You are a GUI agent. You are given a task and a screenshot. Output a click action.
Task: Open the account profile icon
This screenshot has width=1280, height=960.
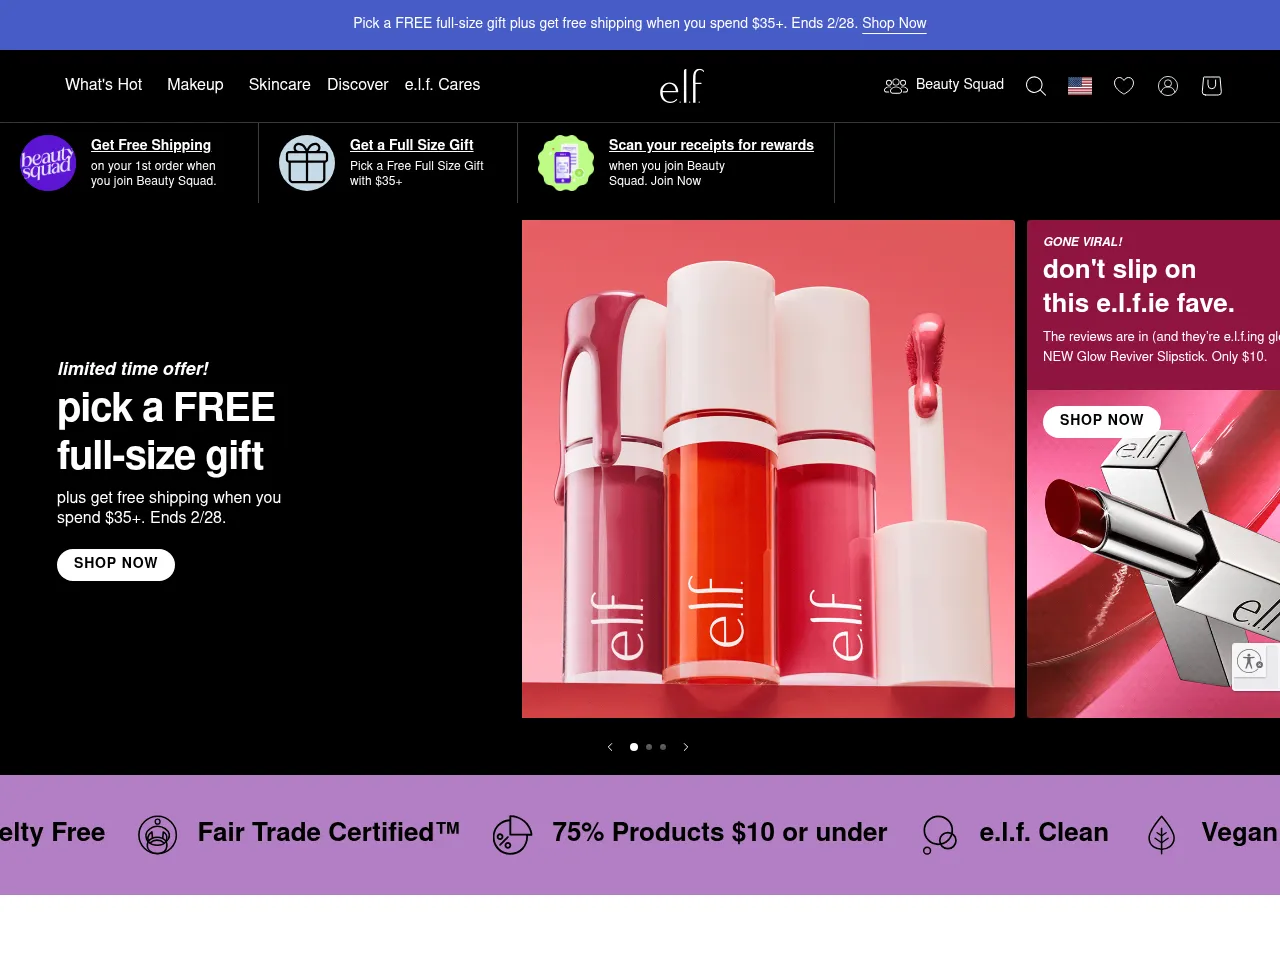click(x=1168, y=86)
